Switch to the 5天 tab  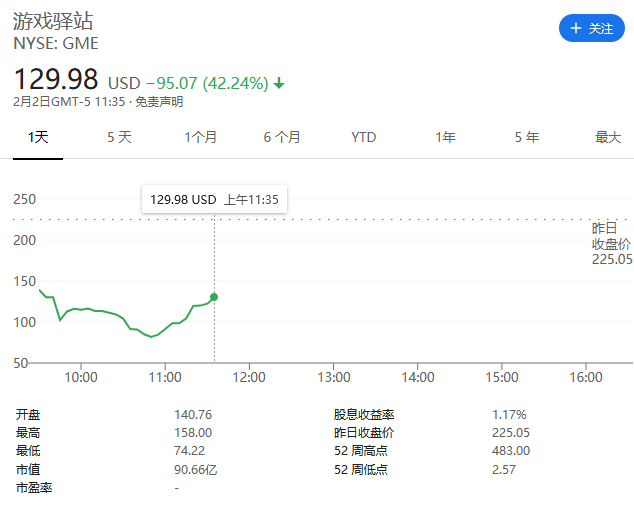(x=119, y=137)
